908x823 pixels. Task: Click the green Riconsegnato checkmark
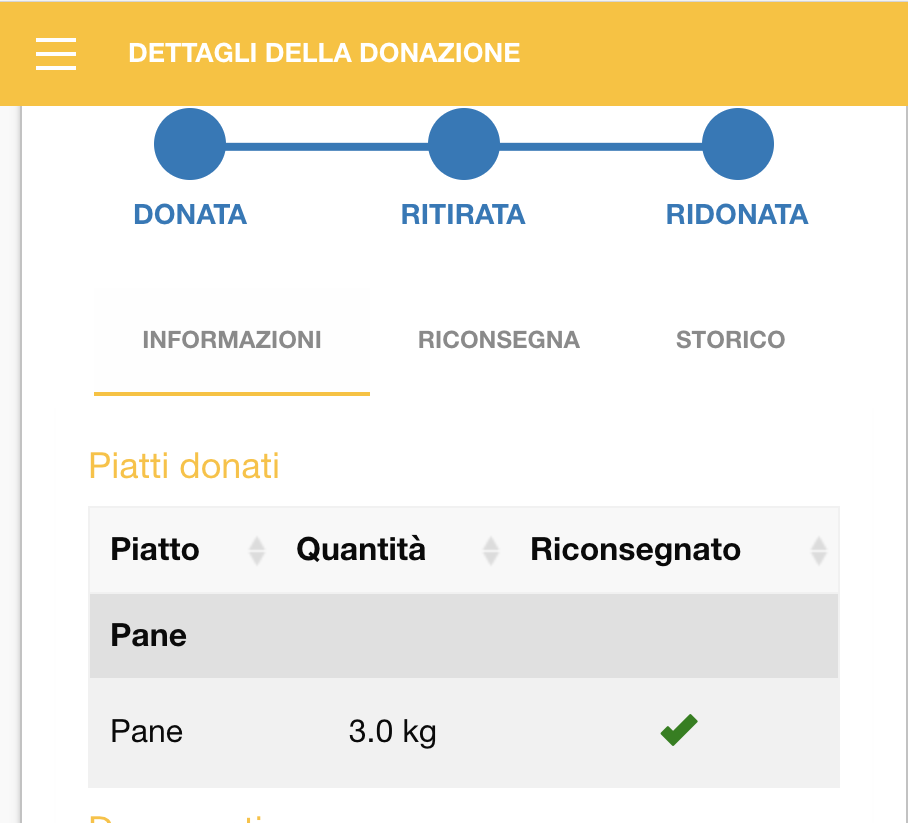tap(679, 730)
